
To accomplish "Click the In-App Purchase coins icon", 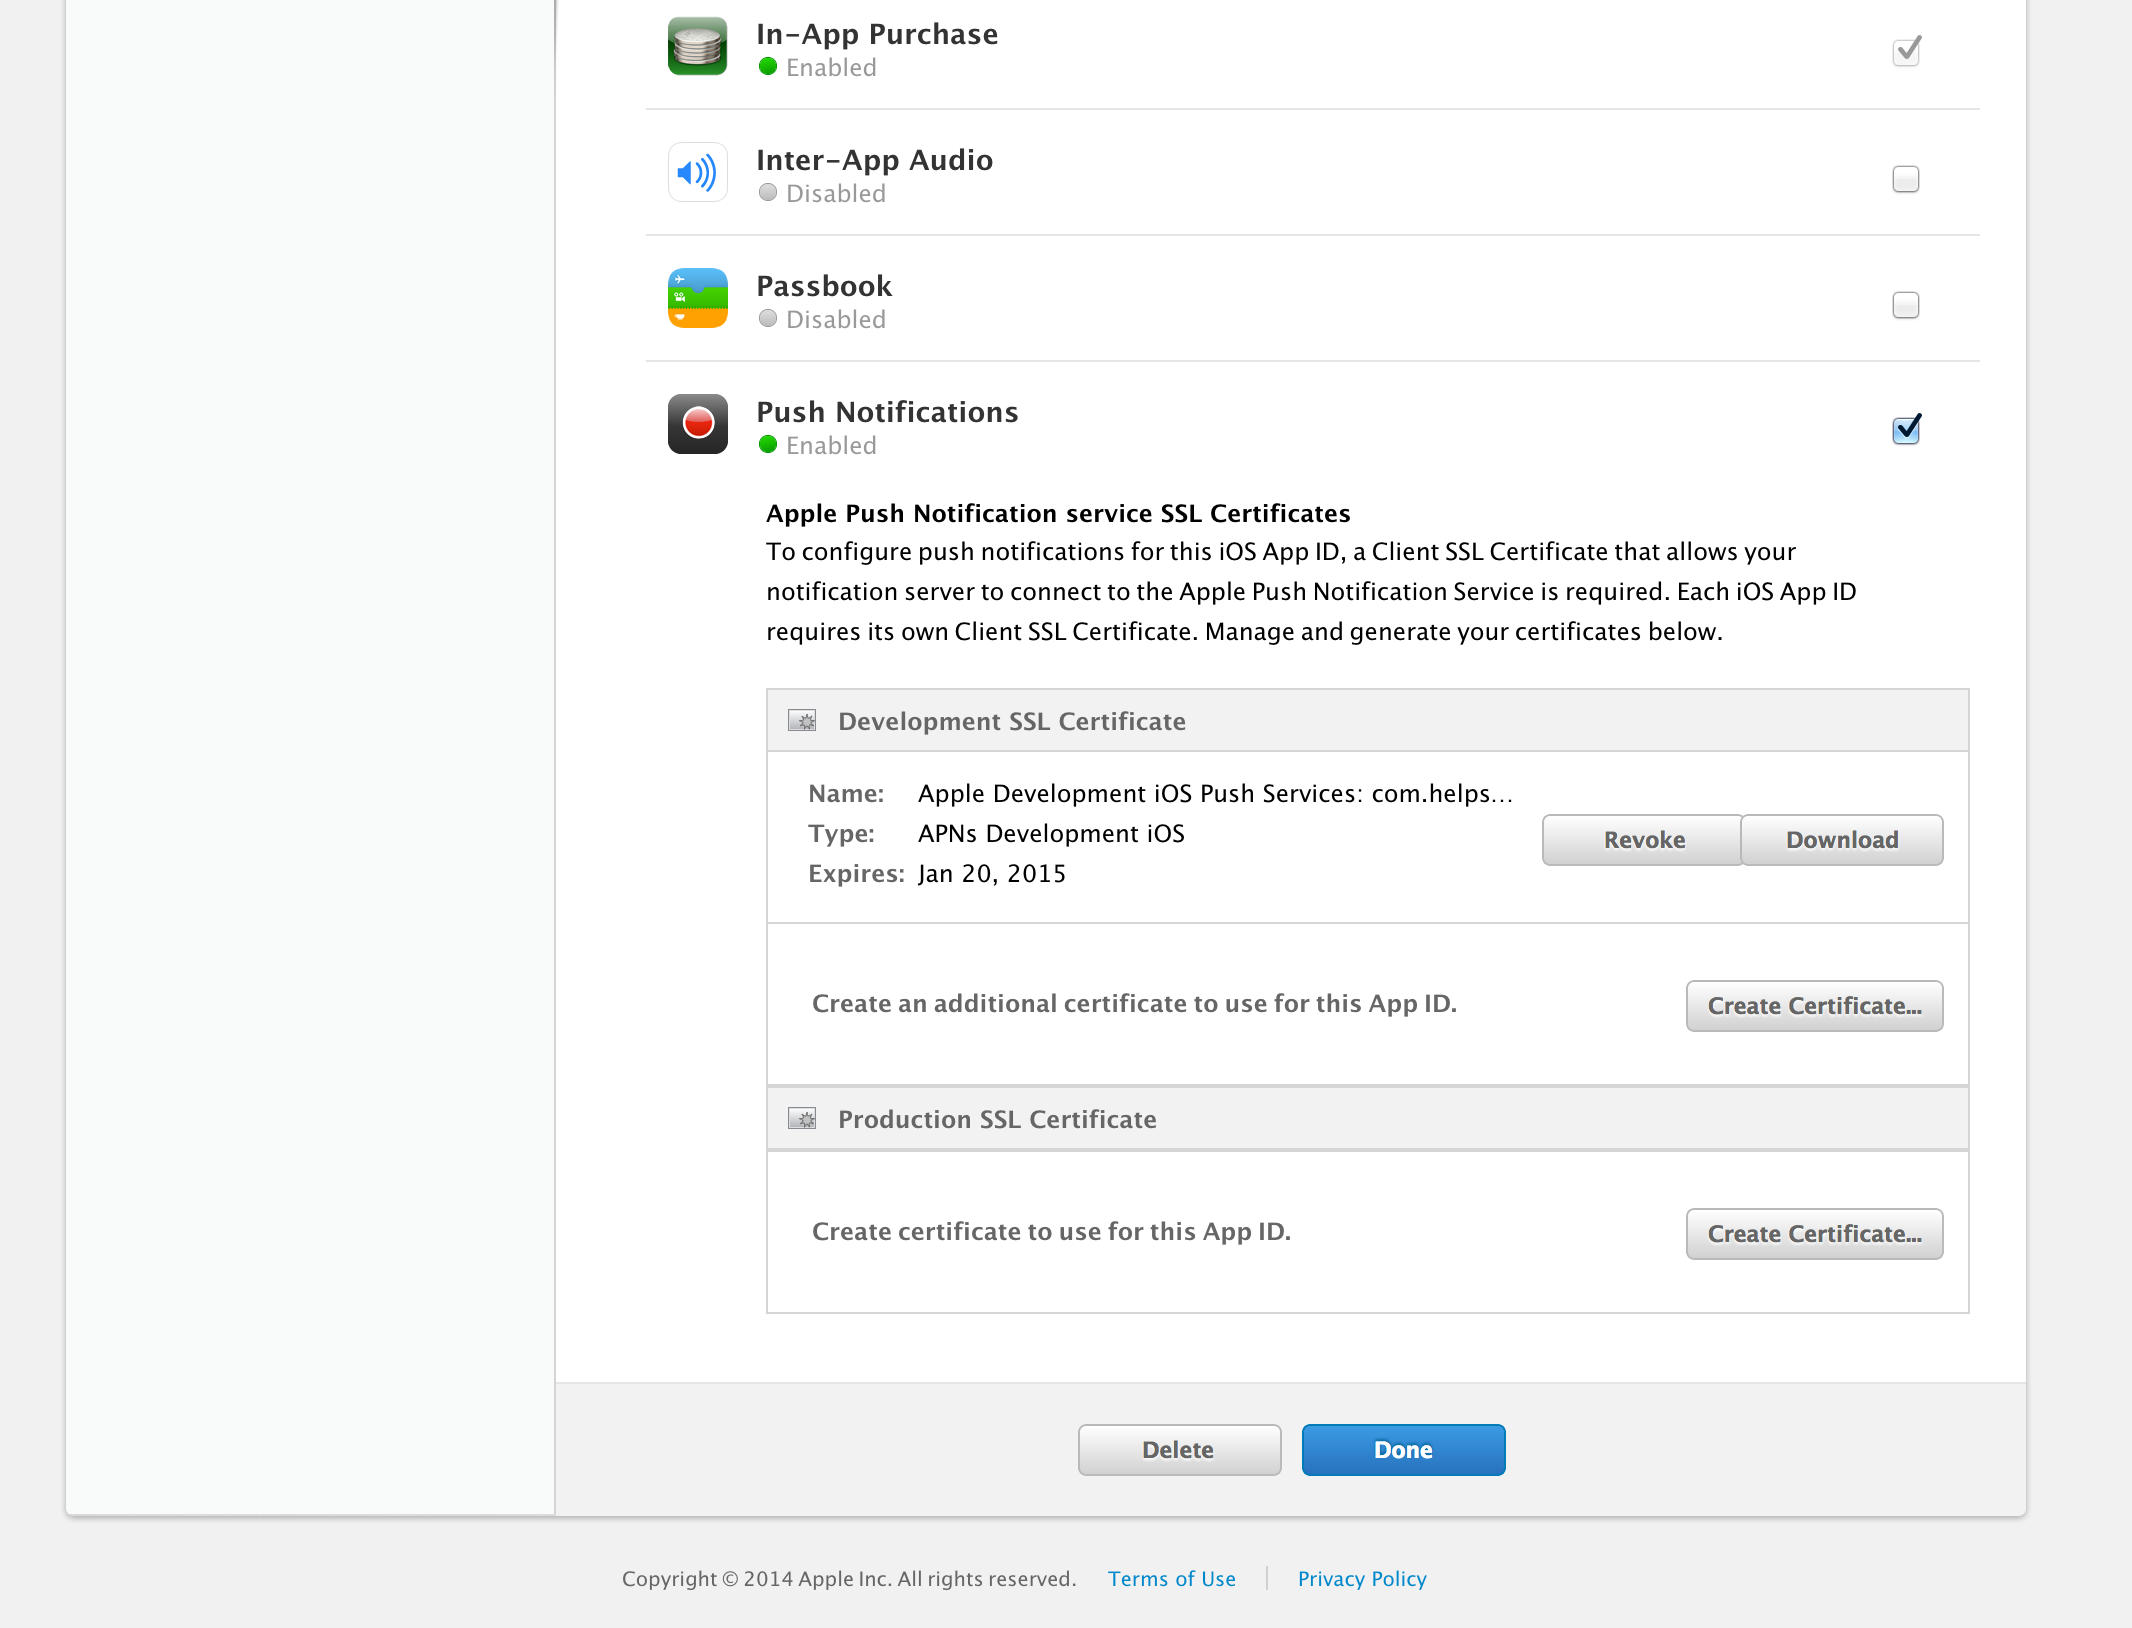I will 697,46.
